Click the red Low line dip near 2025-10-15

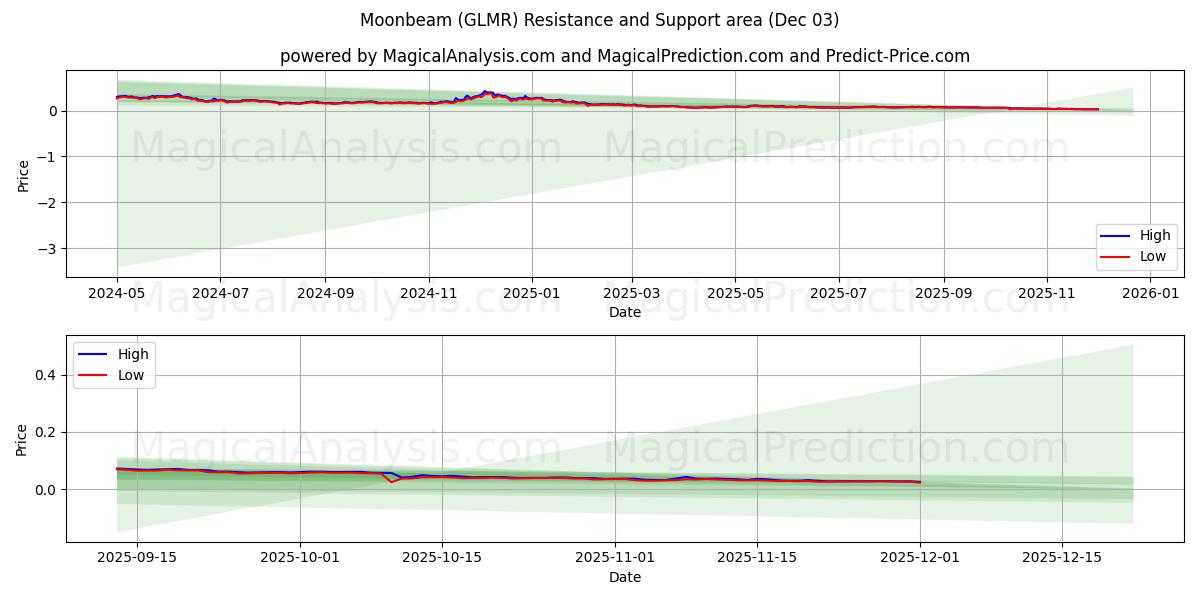393,483
